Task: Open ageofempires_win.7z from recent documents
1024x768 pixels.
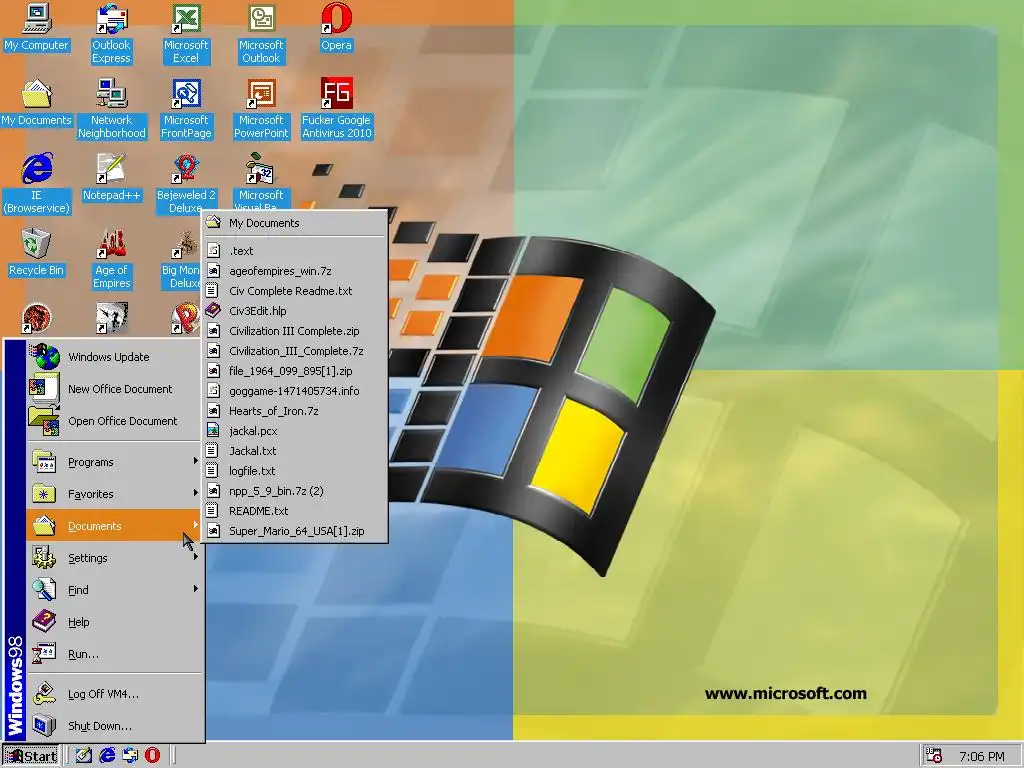Action: tap(295, 270)
